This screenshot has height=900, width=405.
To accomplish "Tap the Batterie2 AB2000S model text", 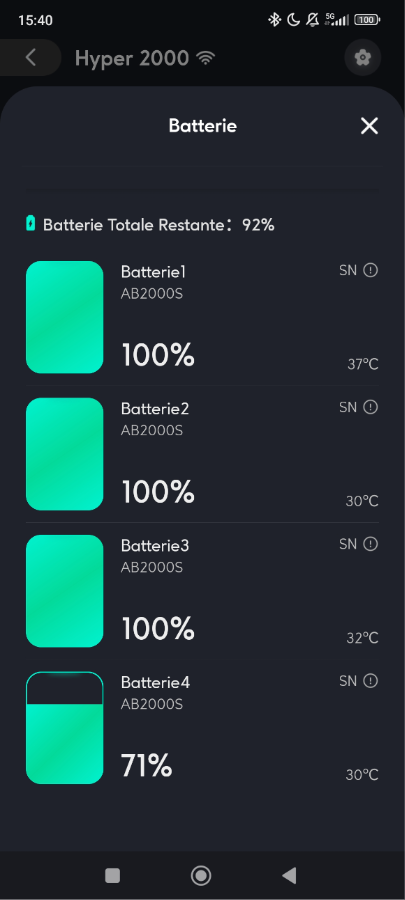I will (152, 430).
